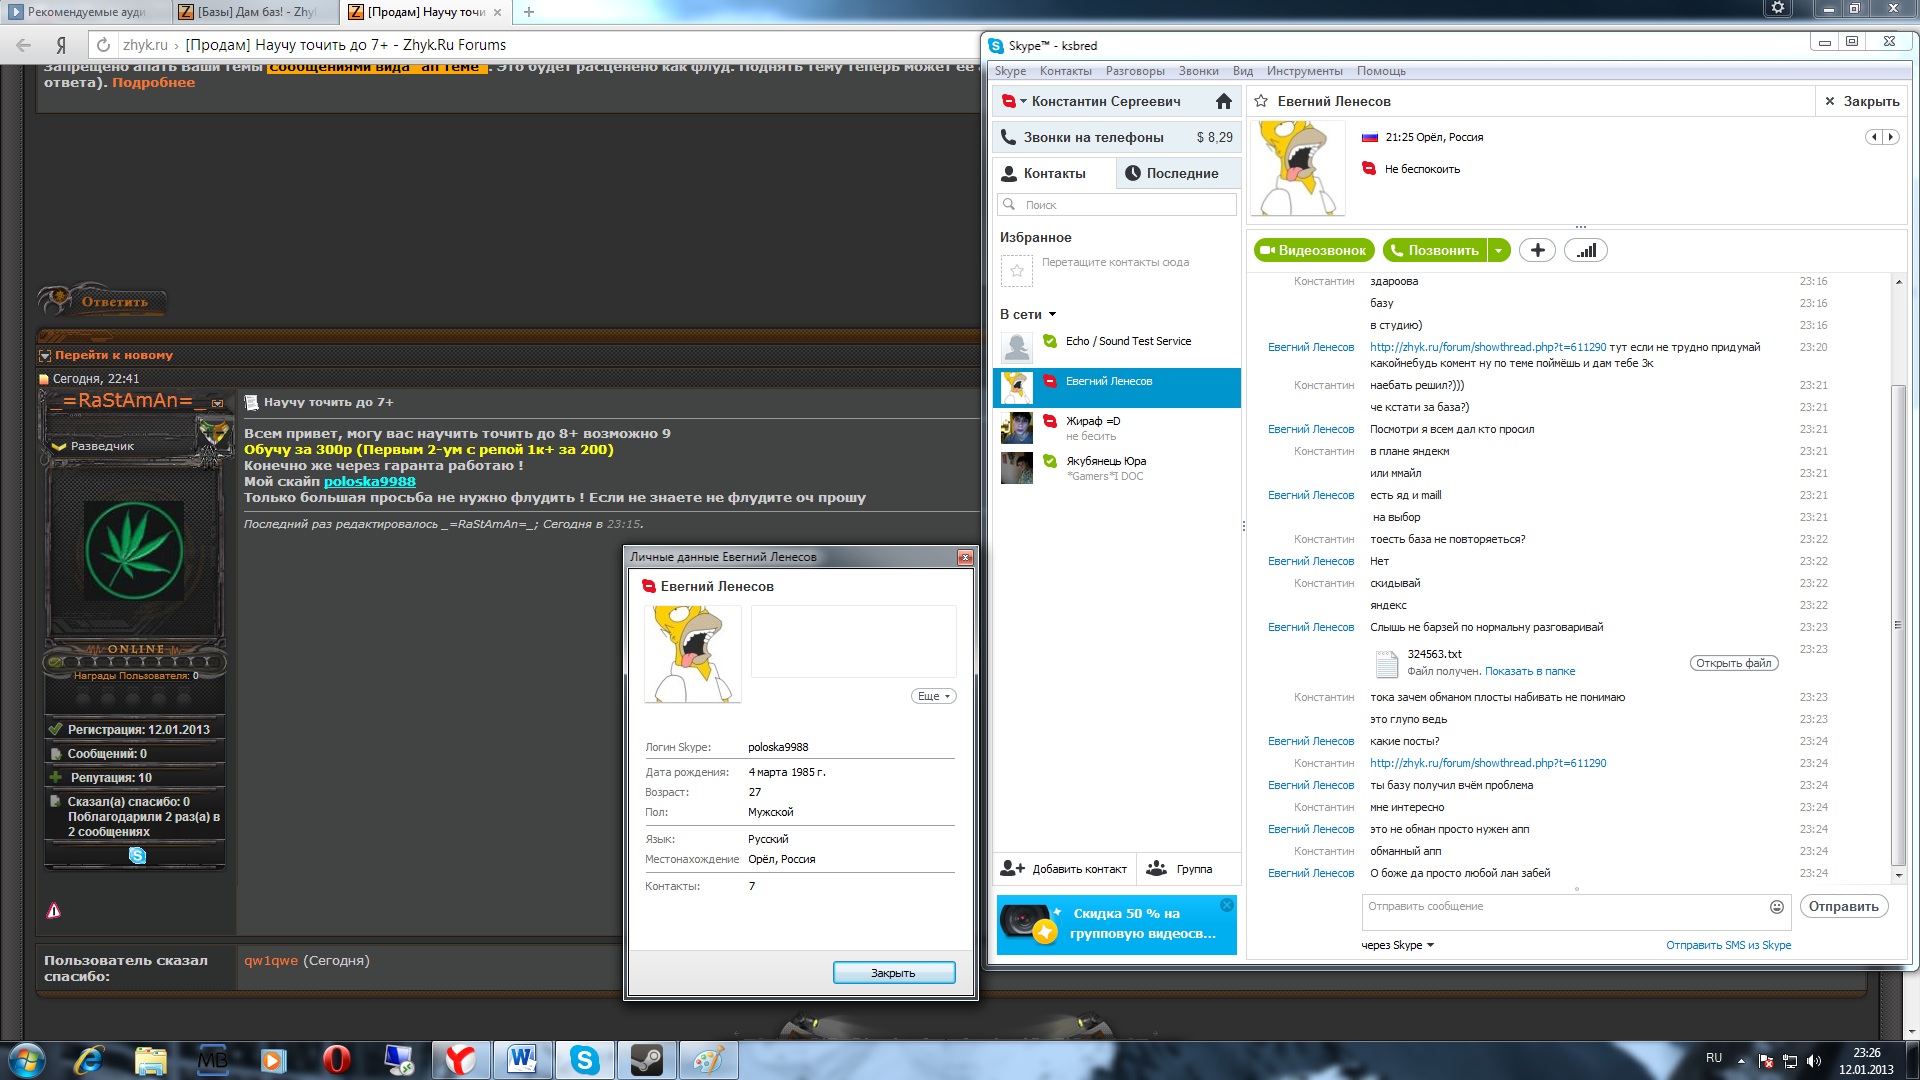This screenshot has width=1920, height=1080.
Task: Open the poloska9988 Skype link in the forum post
Action: point(369,481)
